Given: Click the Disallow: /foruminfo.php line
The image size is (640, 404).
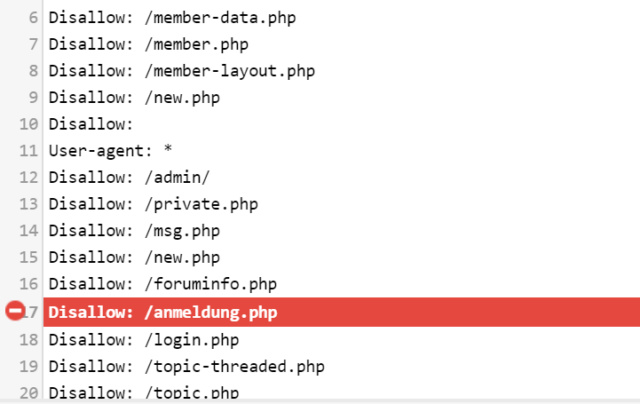Looking at the screenshot, I should point(163,284).
